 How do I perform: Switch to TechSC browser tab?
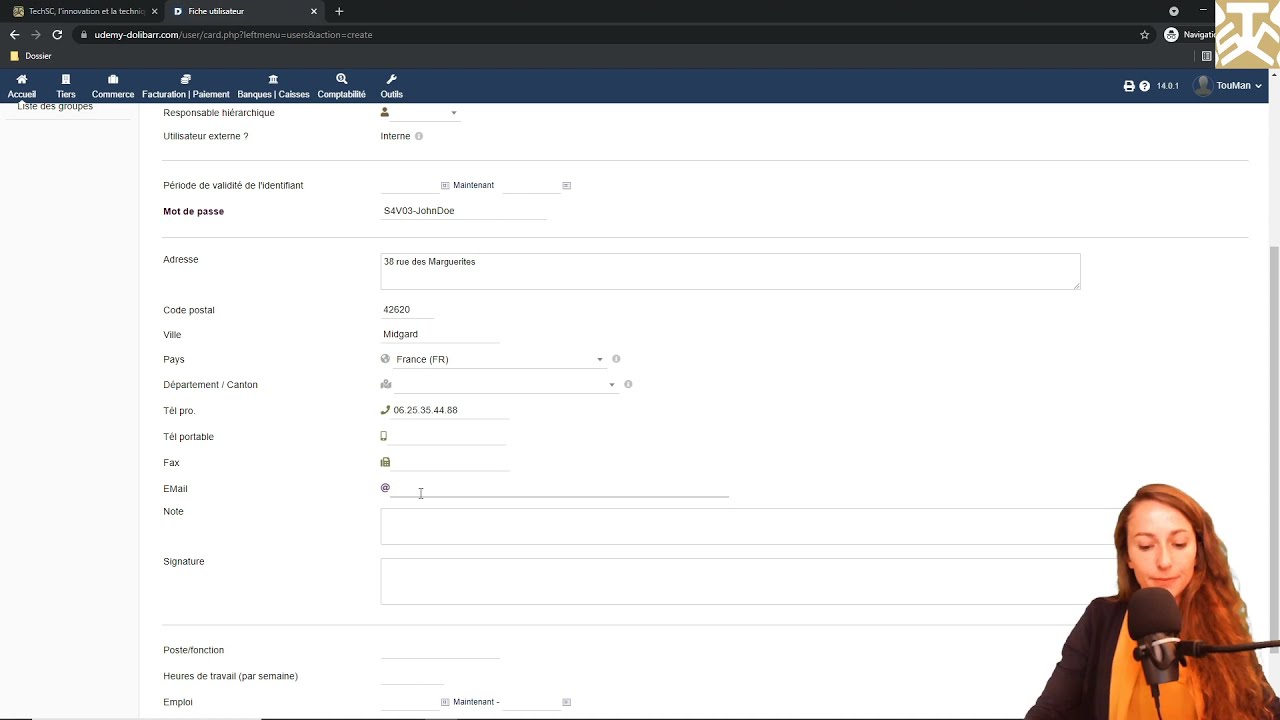pos(85,11)
